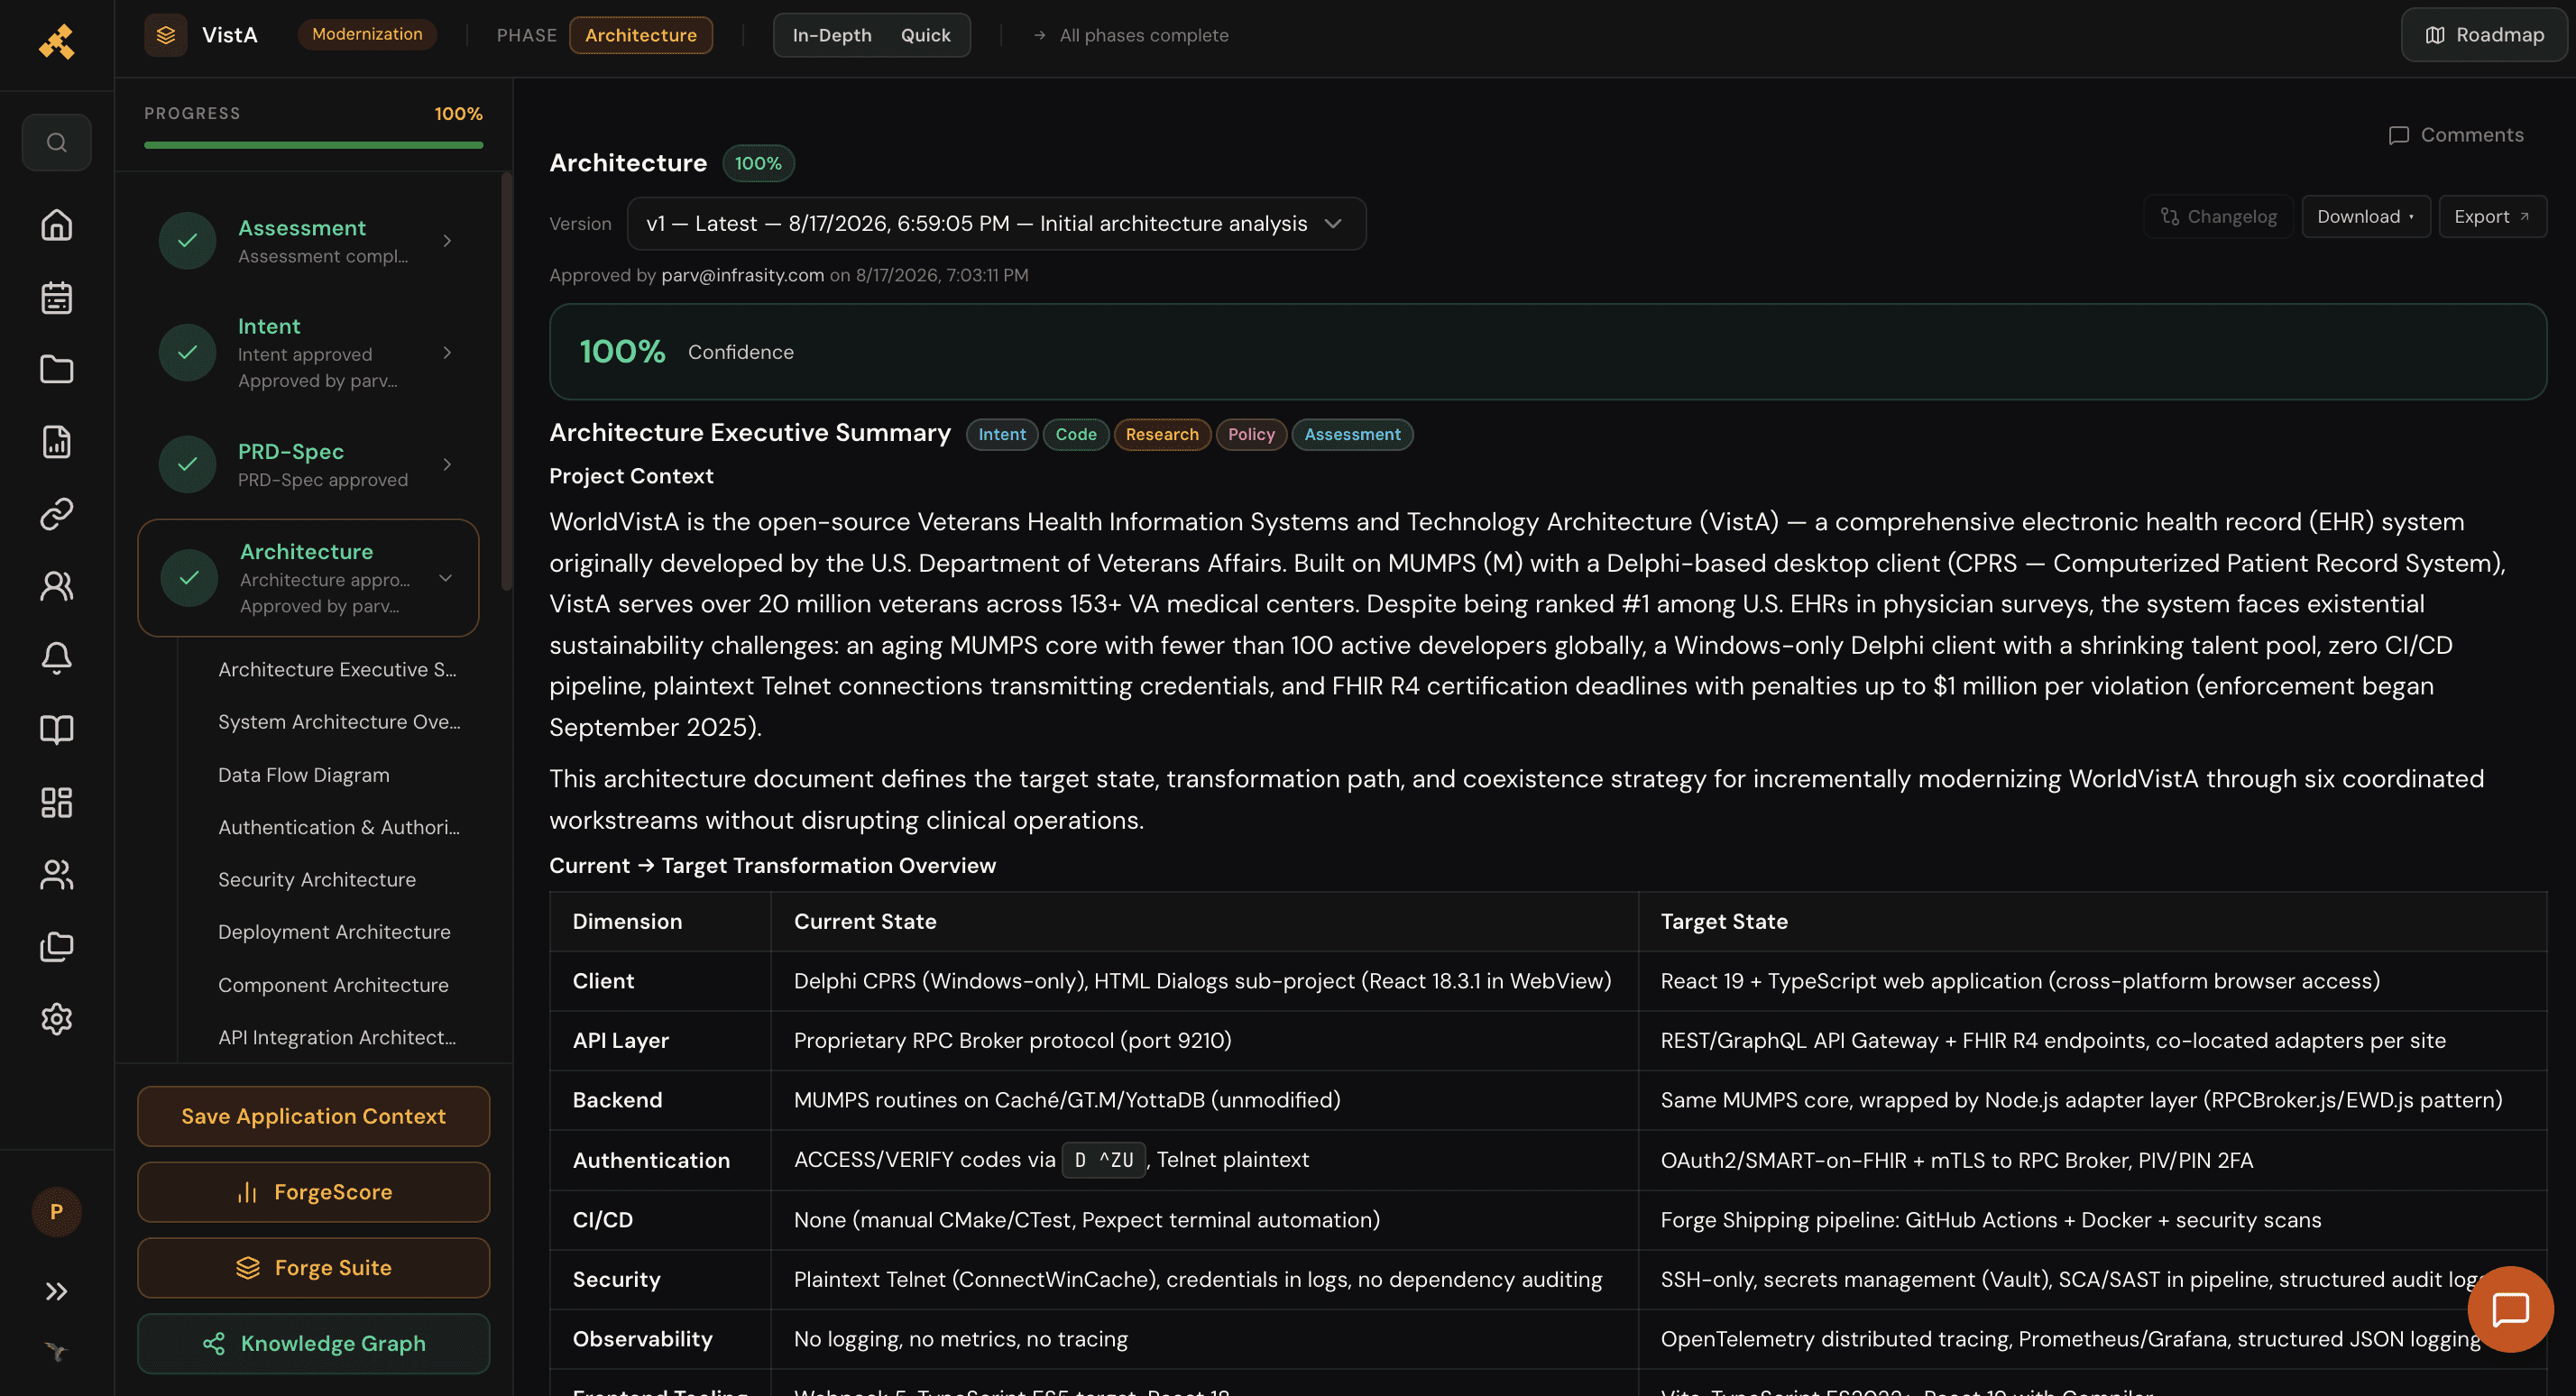The image size is (2576, 1396).
Task: Switch to In-Depth mode
Action: (832, 35)
